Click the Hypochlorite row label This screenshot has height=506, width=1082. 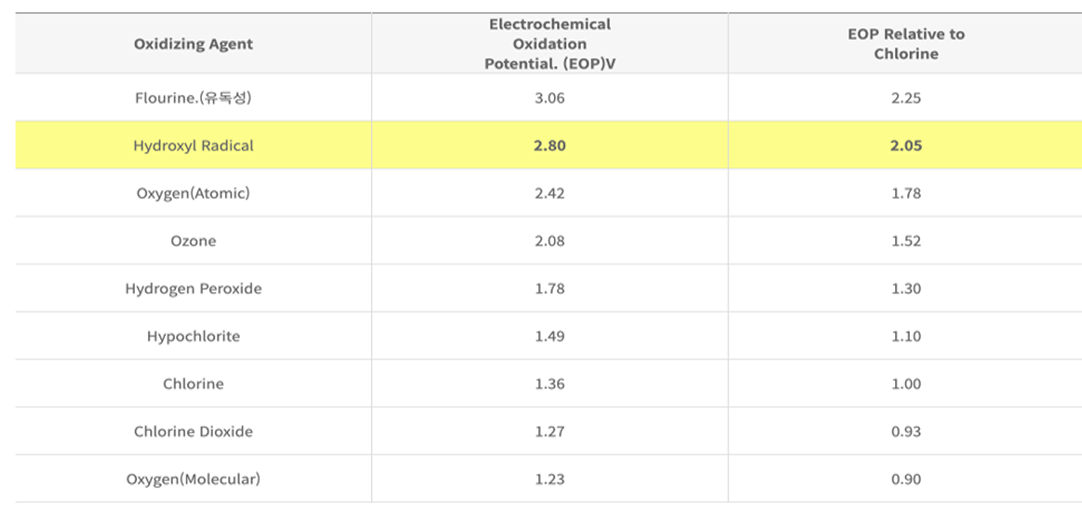click(193, 337)
